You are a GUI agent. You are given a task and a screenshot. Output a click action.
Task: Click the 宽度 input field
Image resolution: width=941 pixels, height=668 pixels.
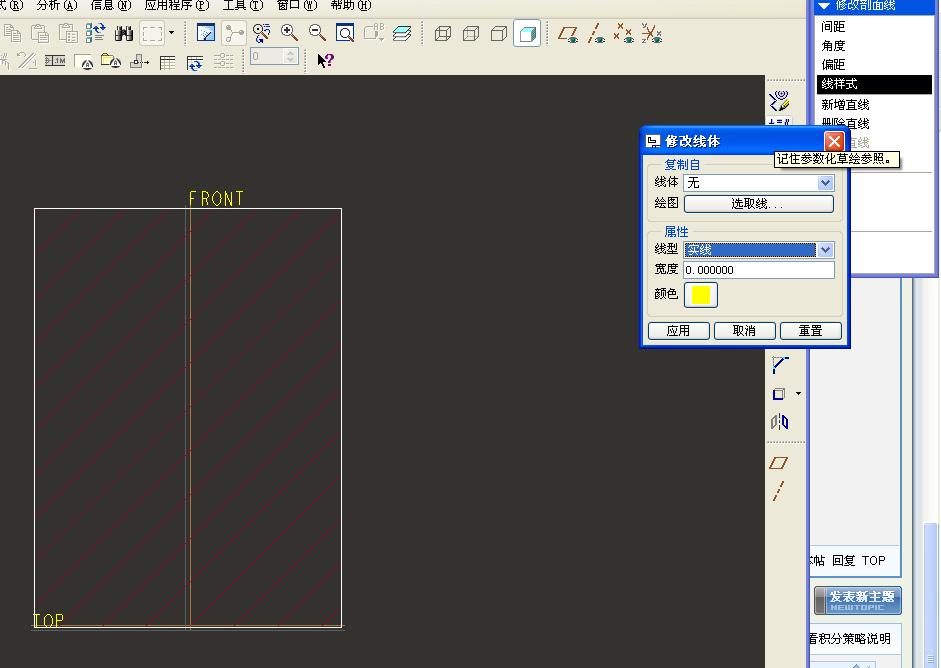(x=759, y=270)
